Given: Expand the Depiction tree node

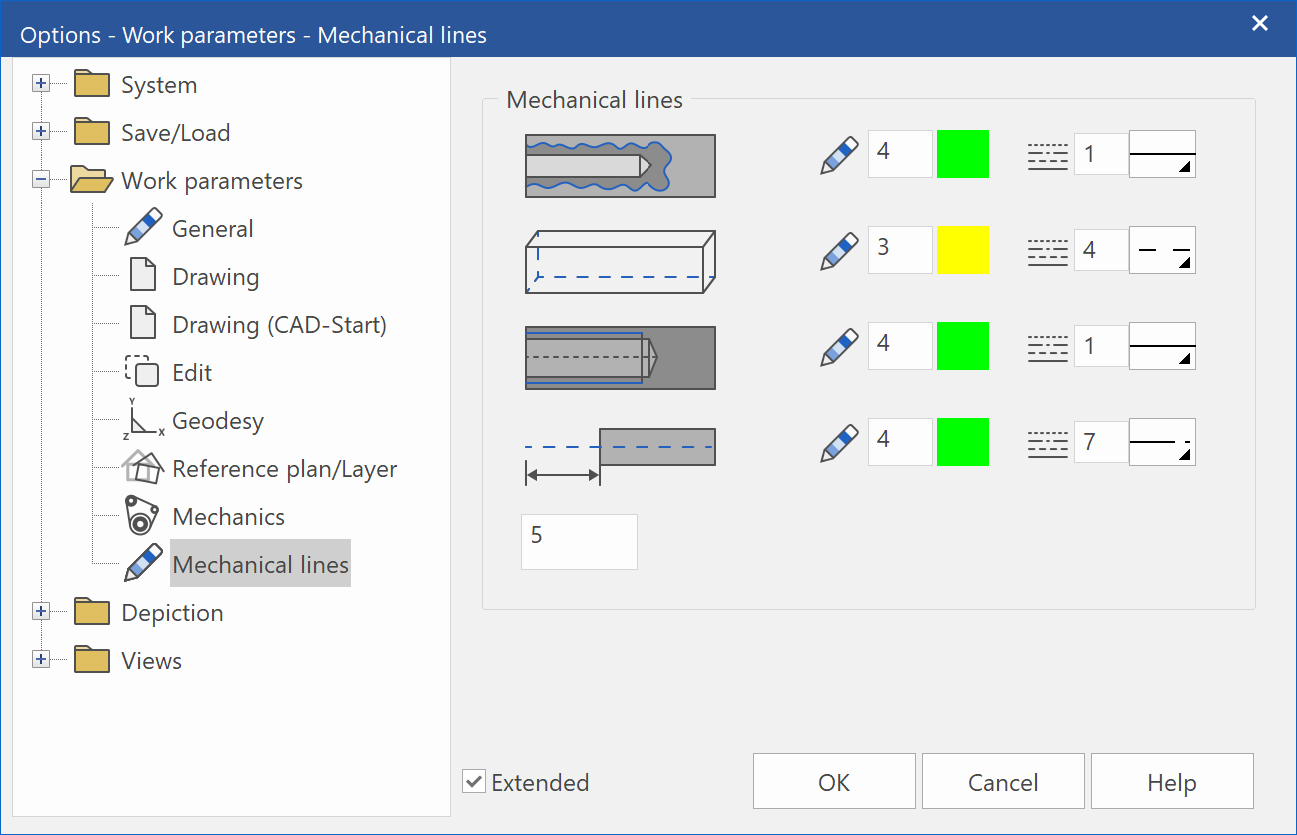Looking at the screenshot, I should [x=41, y=612].
